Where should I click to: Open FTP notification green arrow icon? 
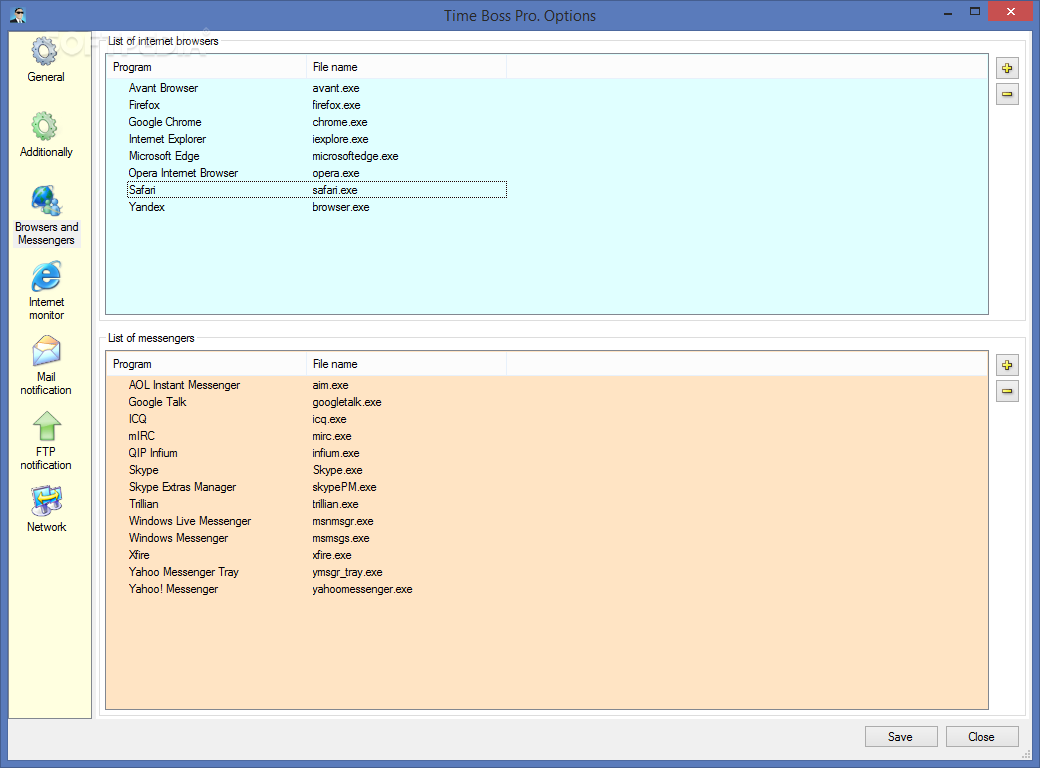pyautogui.click(x=46, y=426)
